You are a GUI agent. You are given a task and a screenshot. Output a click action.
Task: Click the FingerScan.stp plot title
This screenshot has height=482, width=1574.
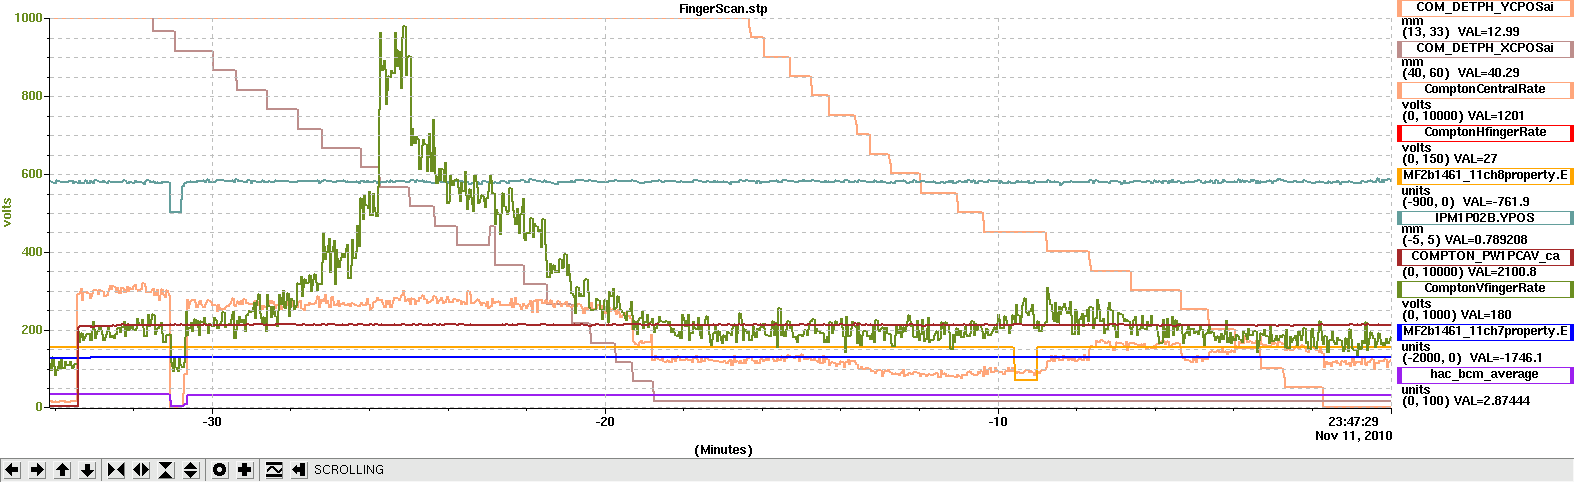723,9
